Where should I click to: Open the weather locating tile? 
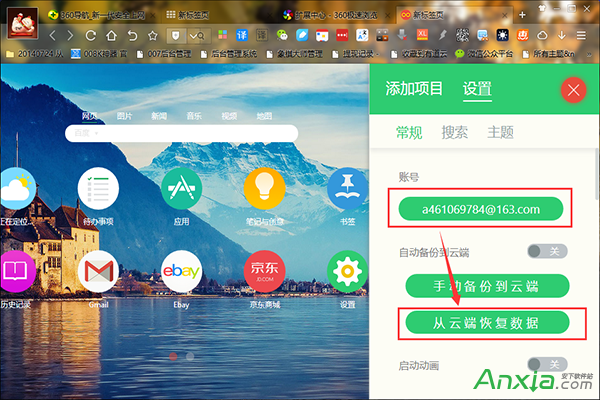pos(16,188)
